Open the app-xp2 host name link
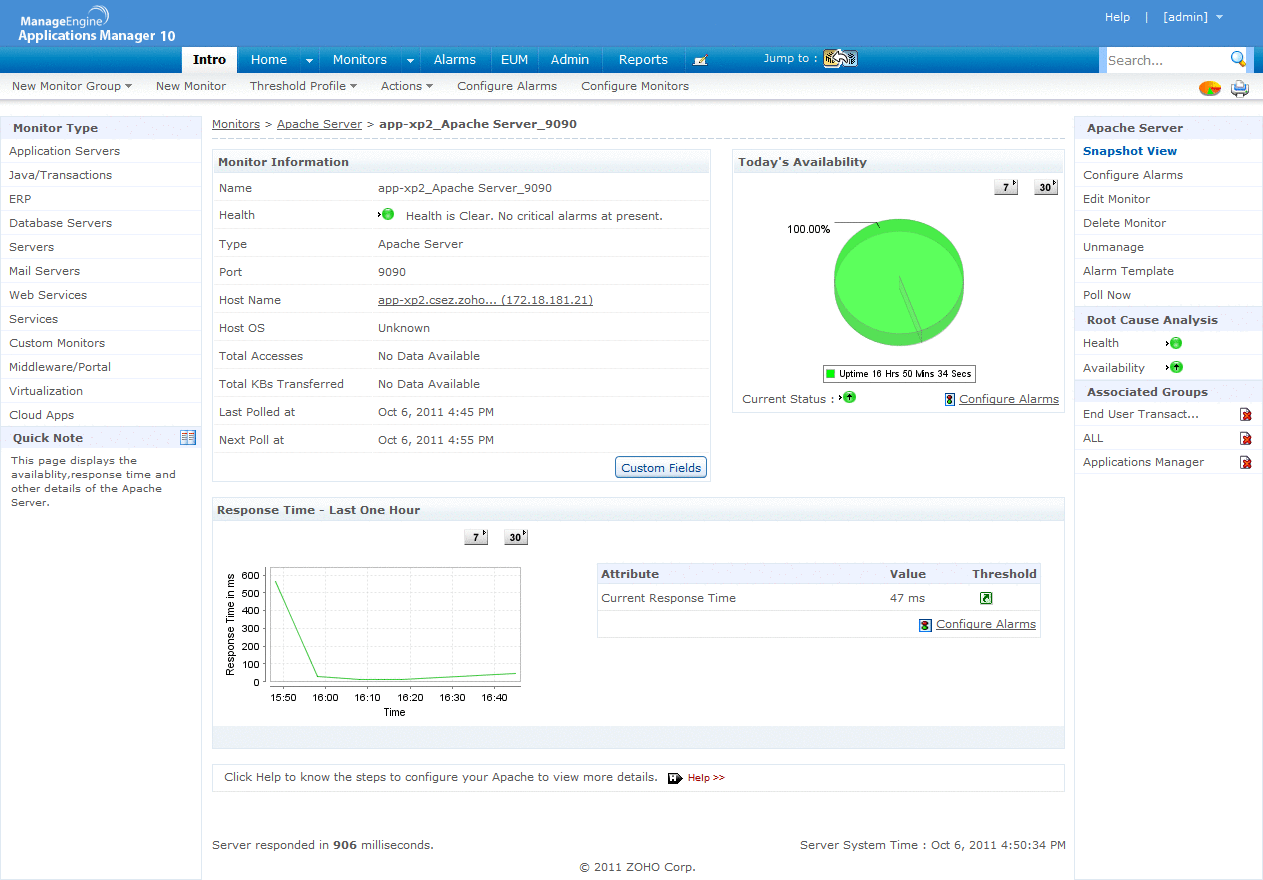The image size is (1263, 880). coord(485,300)
